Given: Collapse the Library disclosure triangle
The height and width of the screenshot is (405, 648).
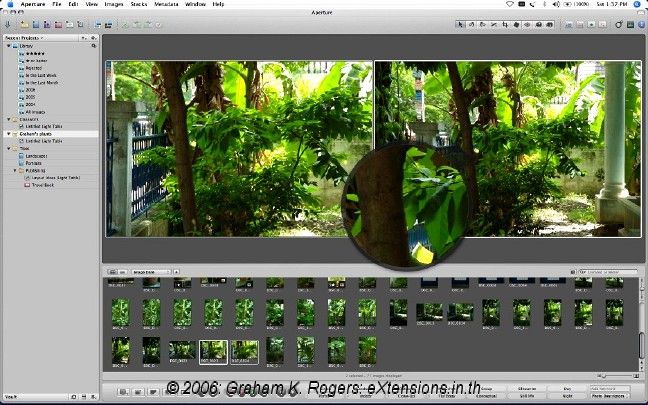Looking at the screenshot, I should tap(9, 46).
